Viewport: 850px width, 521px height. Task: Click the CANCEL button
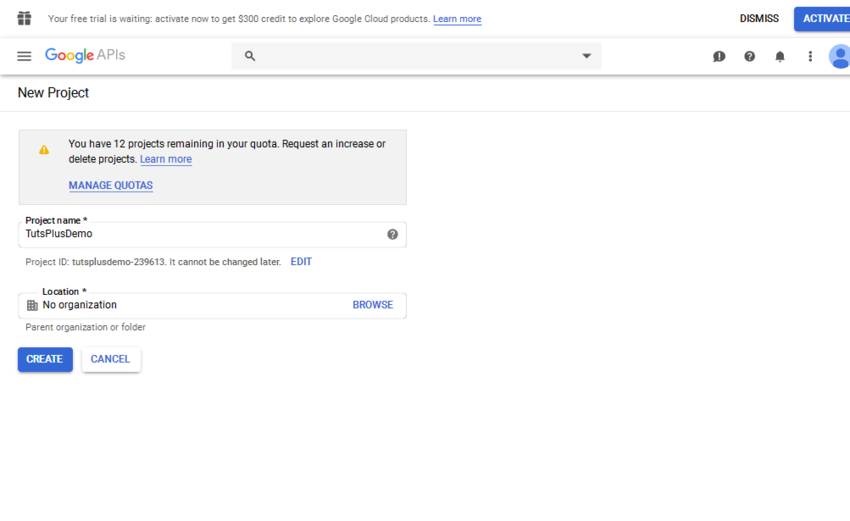110,359
